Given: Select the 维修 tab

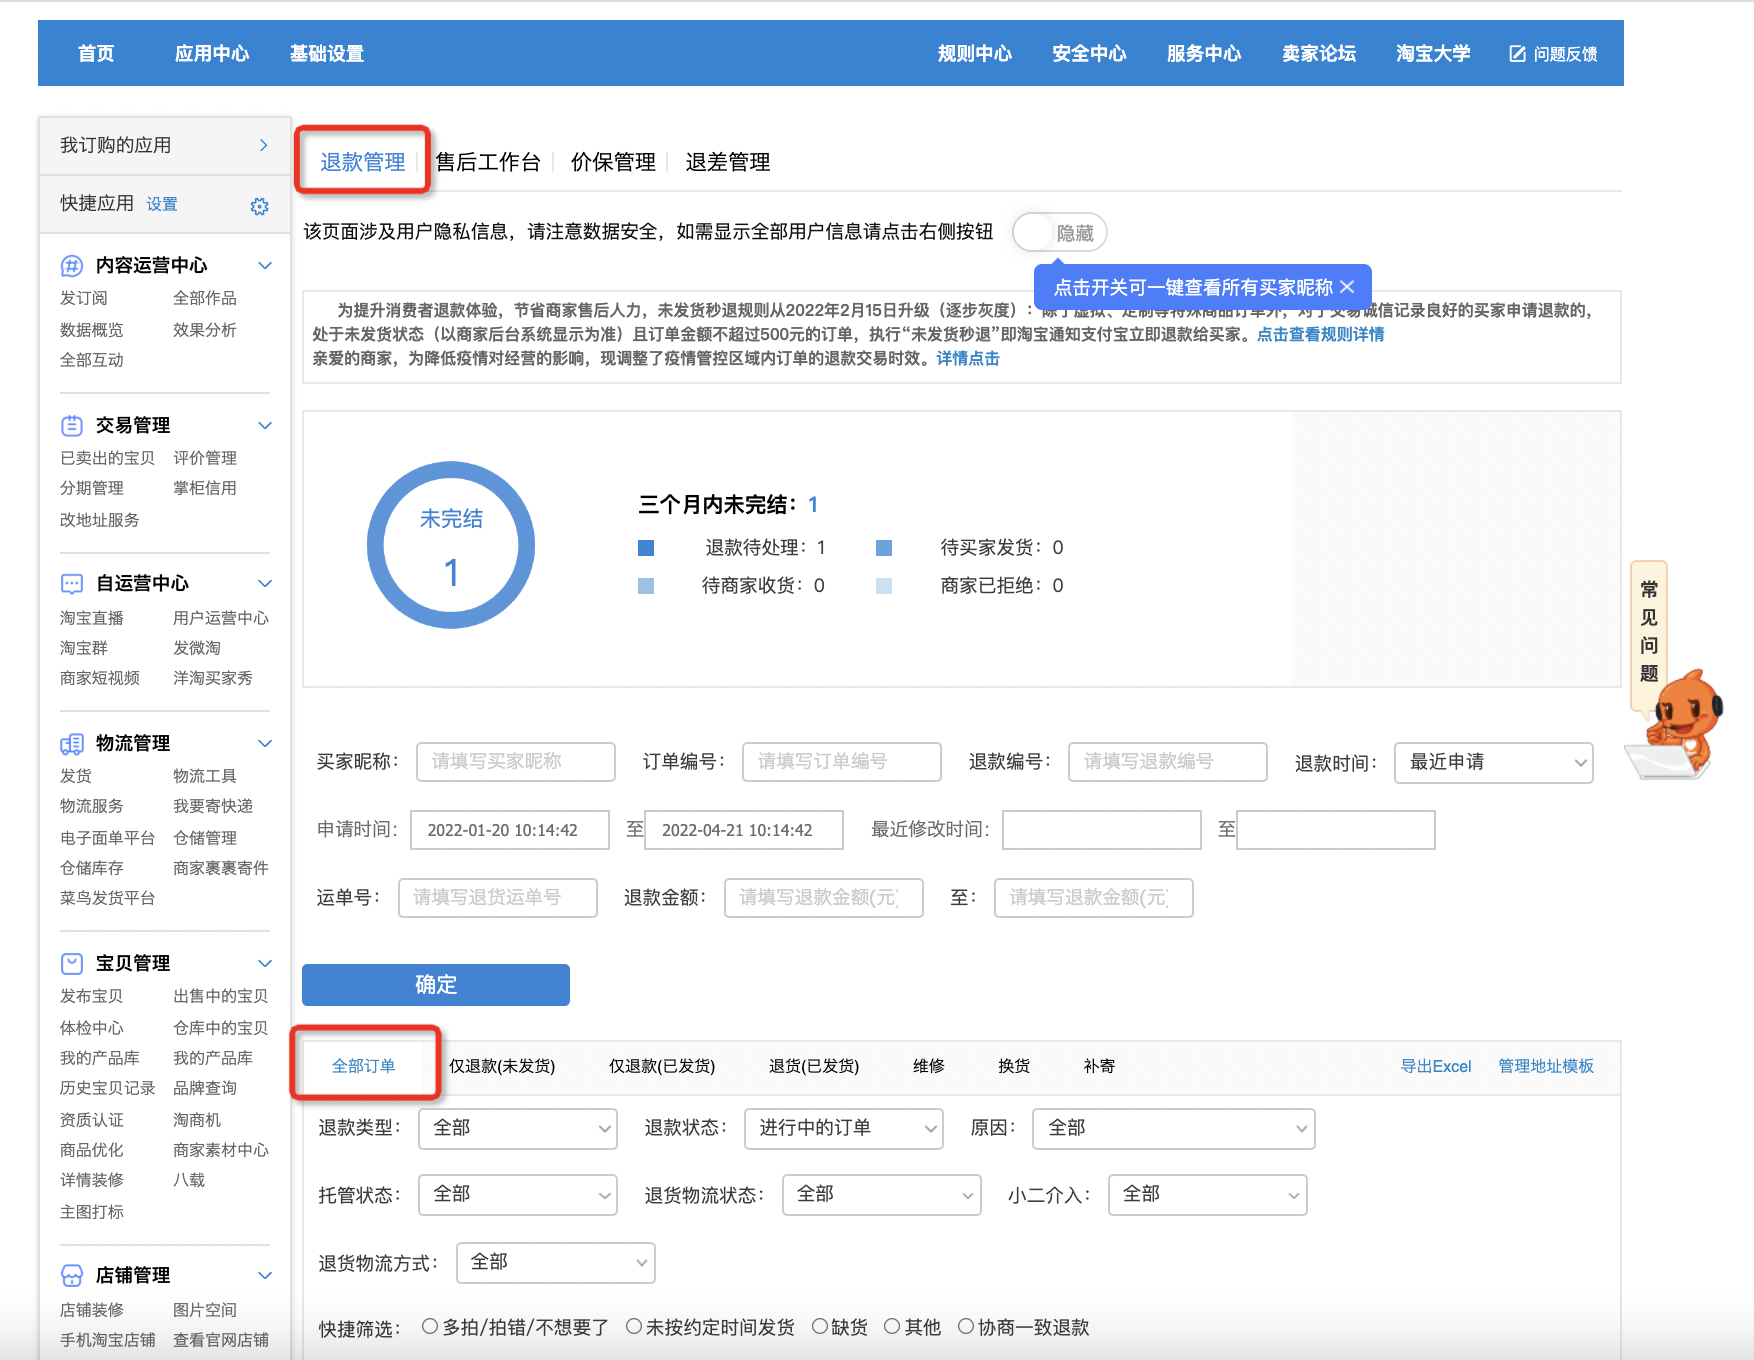Looking at the screenshot, I should tap(929, 1066).
